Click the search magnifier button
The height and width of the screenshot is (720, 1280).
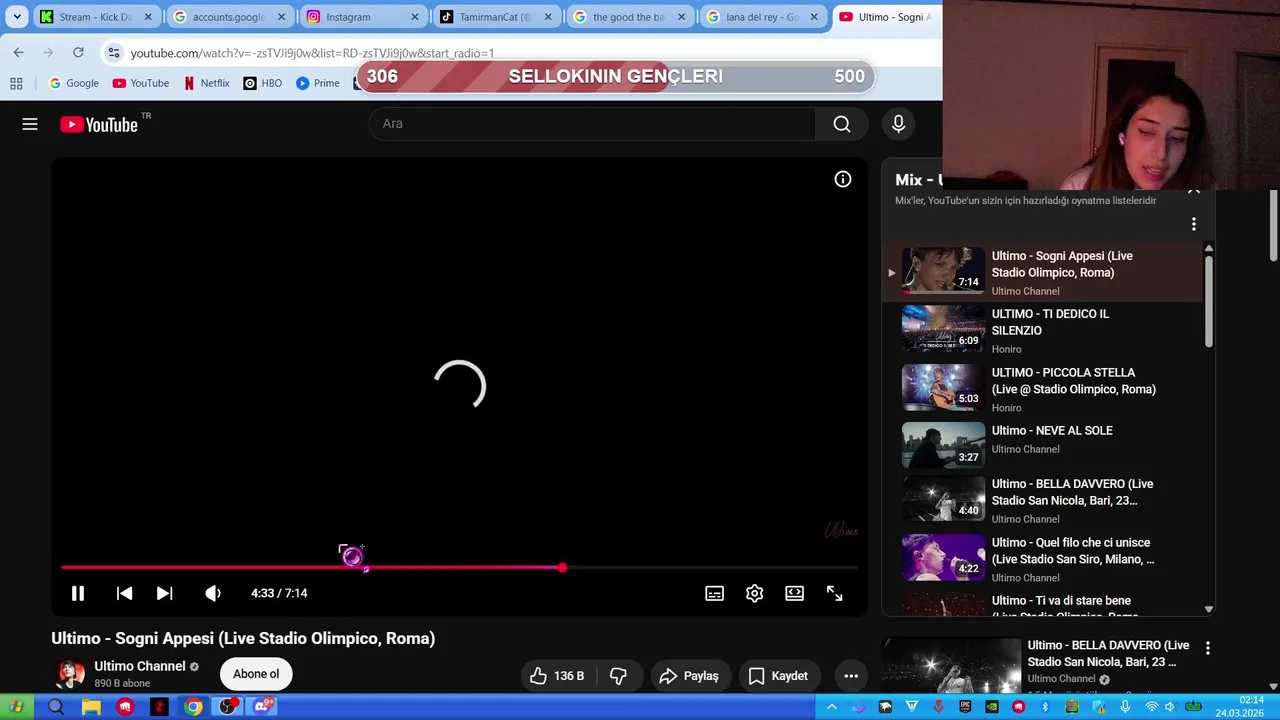pos(842,123)
